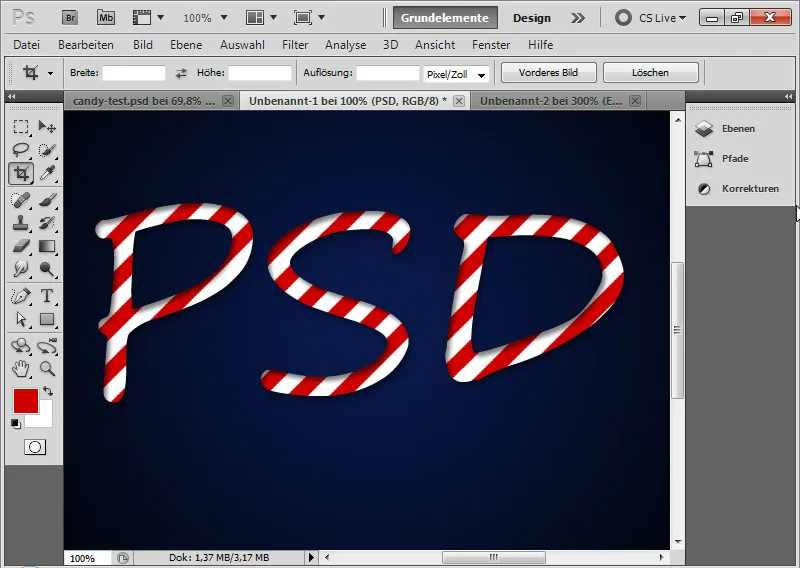800x568 pixels.
Task: Swap width and height values
Action: (181, 73)
